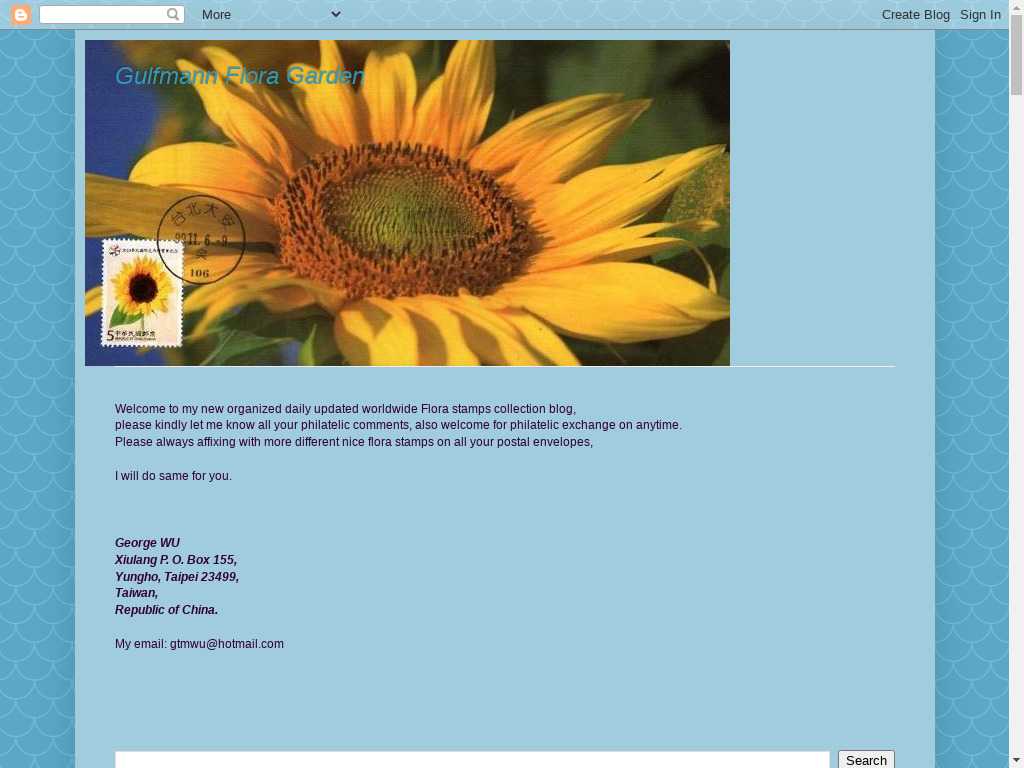Click the magnifier icon in navbar search
This screenshot has width=1024, height=768.
tap(173, 15)
